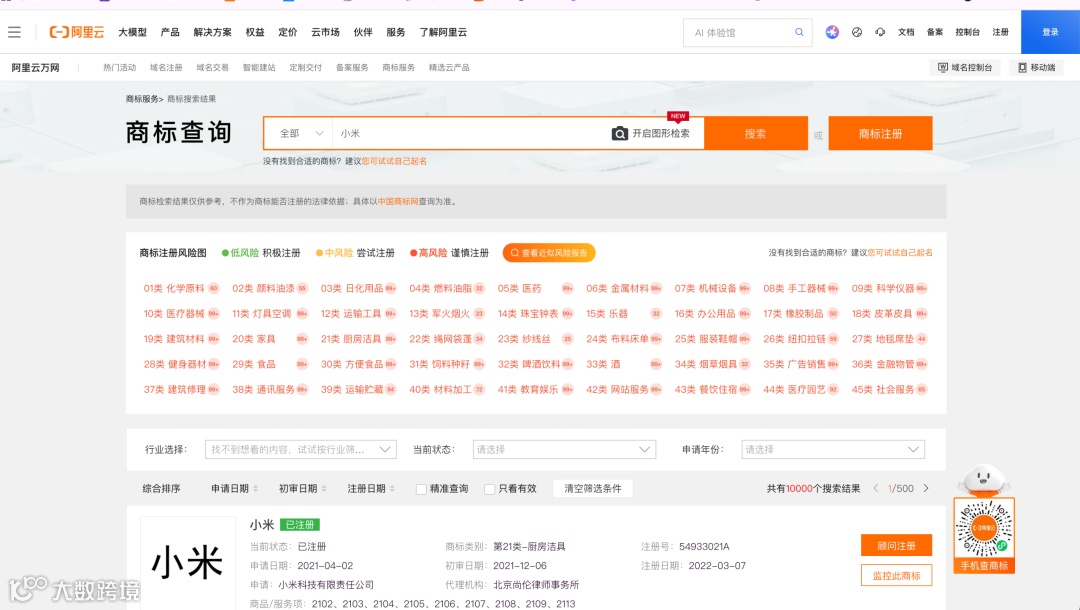The width and height of the screenshot is (1080, 610).
Task: Click the orange 搜索 button
Action: coord(756,133)
